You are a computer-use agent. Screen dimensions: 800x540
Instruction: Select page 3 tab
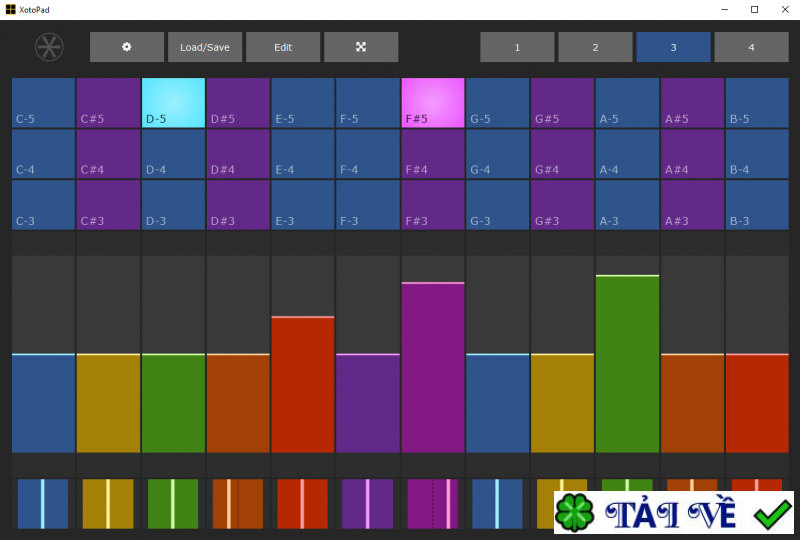pyautogui.click(x=673, y=47)
